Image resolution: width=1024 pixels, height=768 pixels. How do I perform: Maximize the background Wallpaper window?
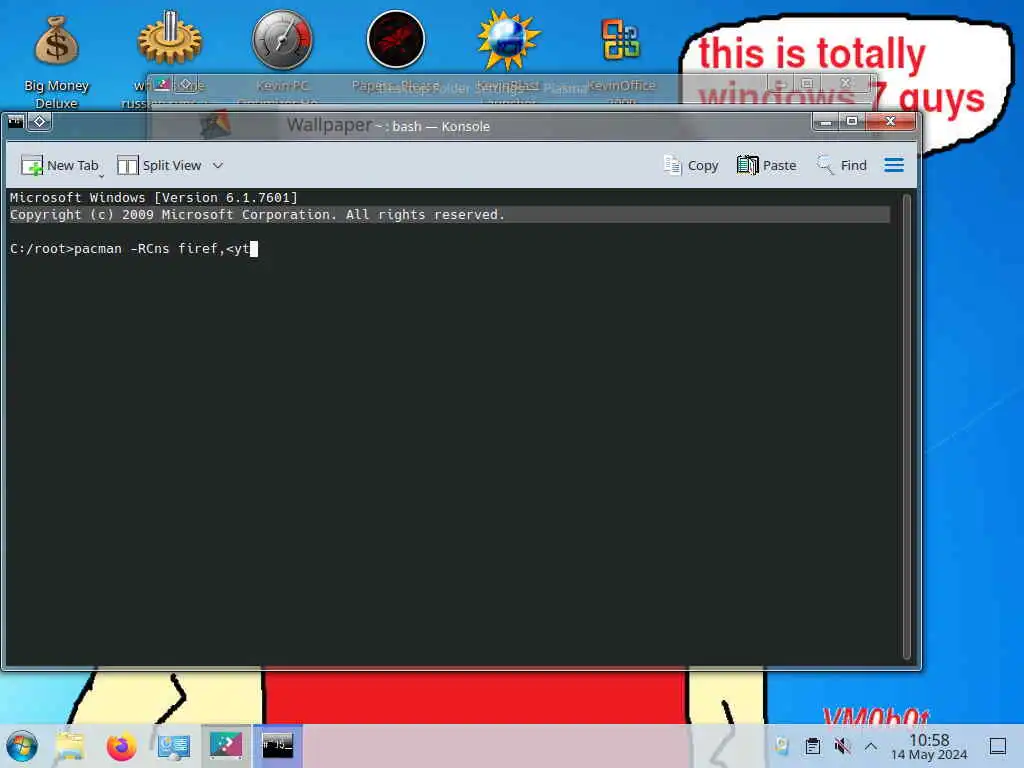pos(807,83)
